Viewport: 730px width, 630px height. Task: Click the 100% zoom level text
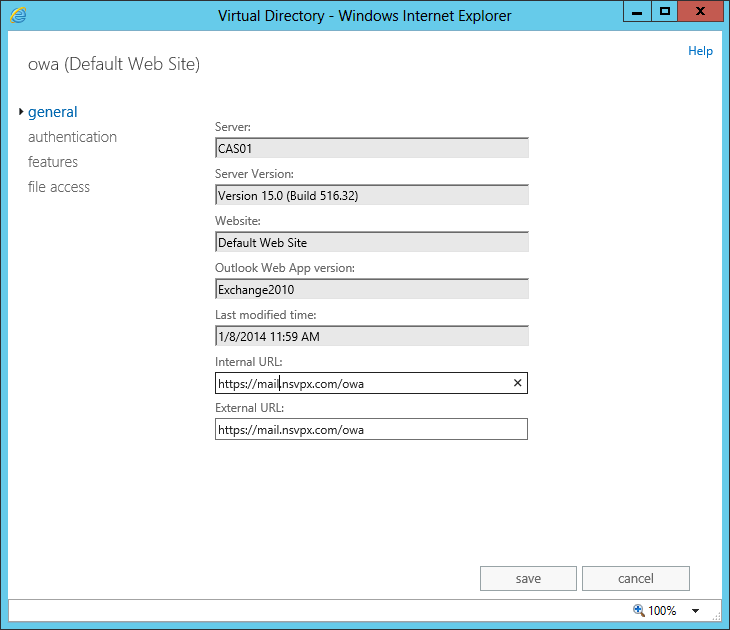662,611
